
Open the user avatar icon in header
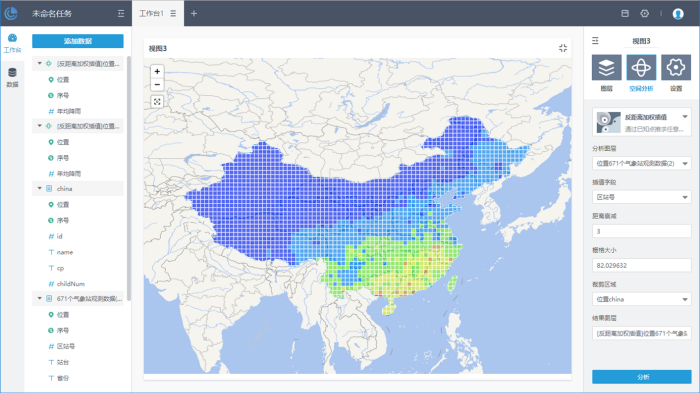pos(678,14)
